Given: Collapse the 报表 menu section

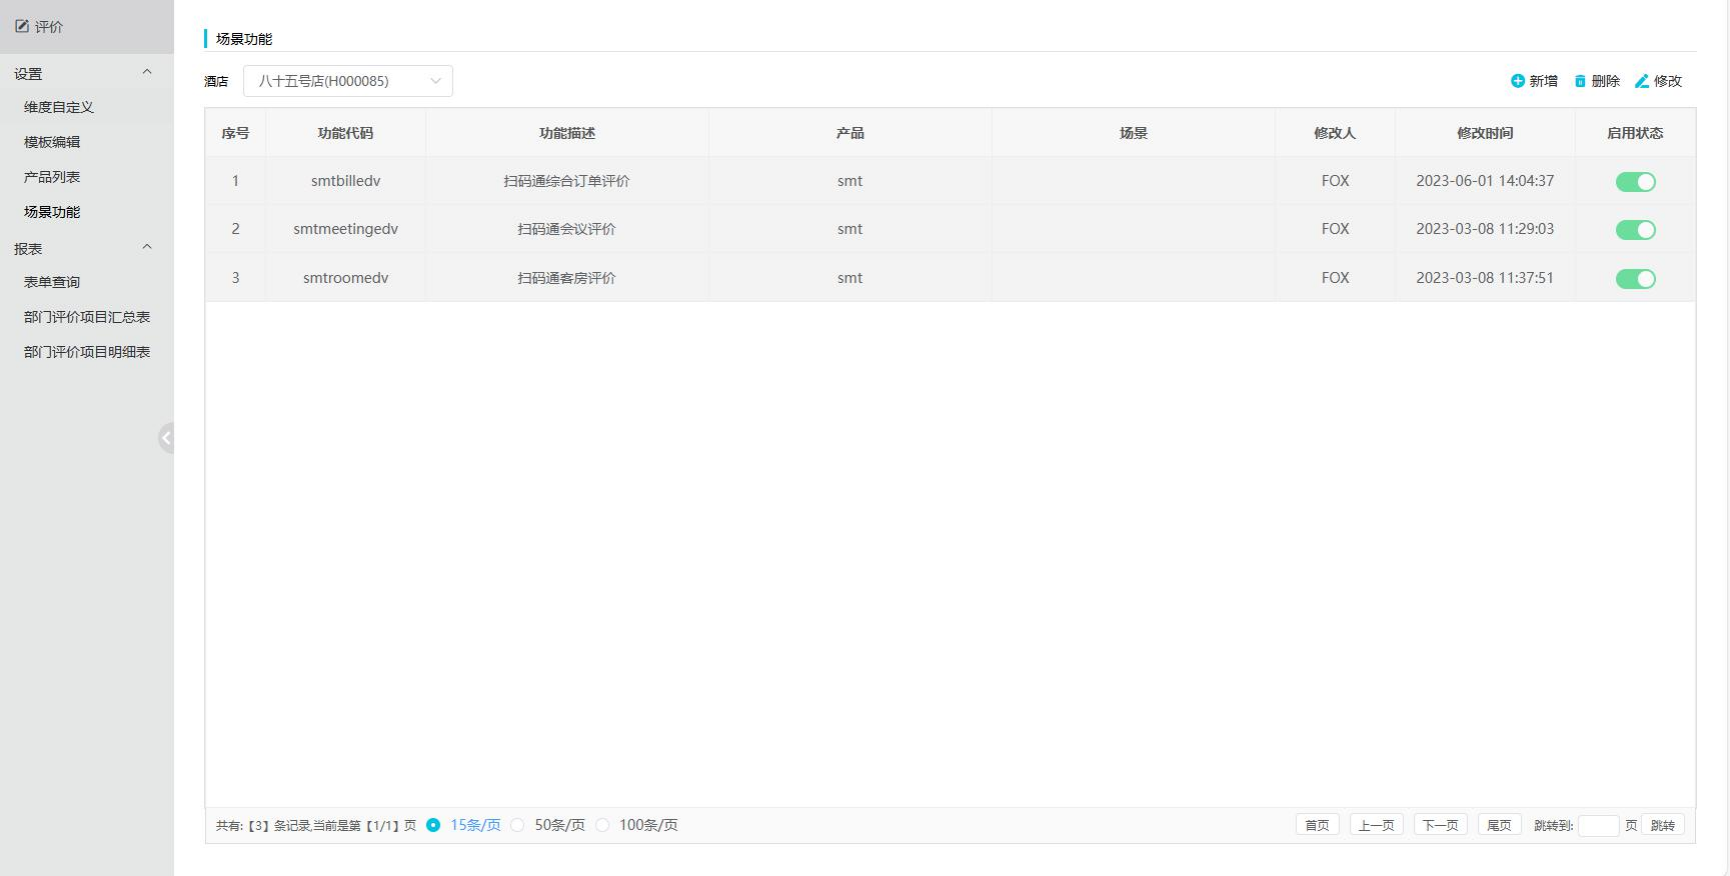Looking at the screenshot, I should pos(147,248).
